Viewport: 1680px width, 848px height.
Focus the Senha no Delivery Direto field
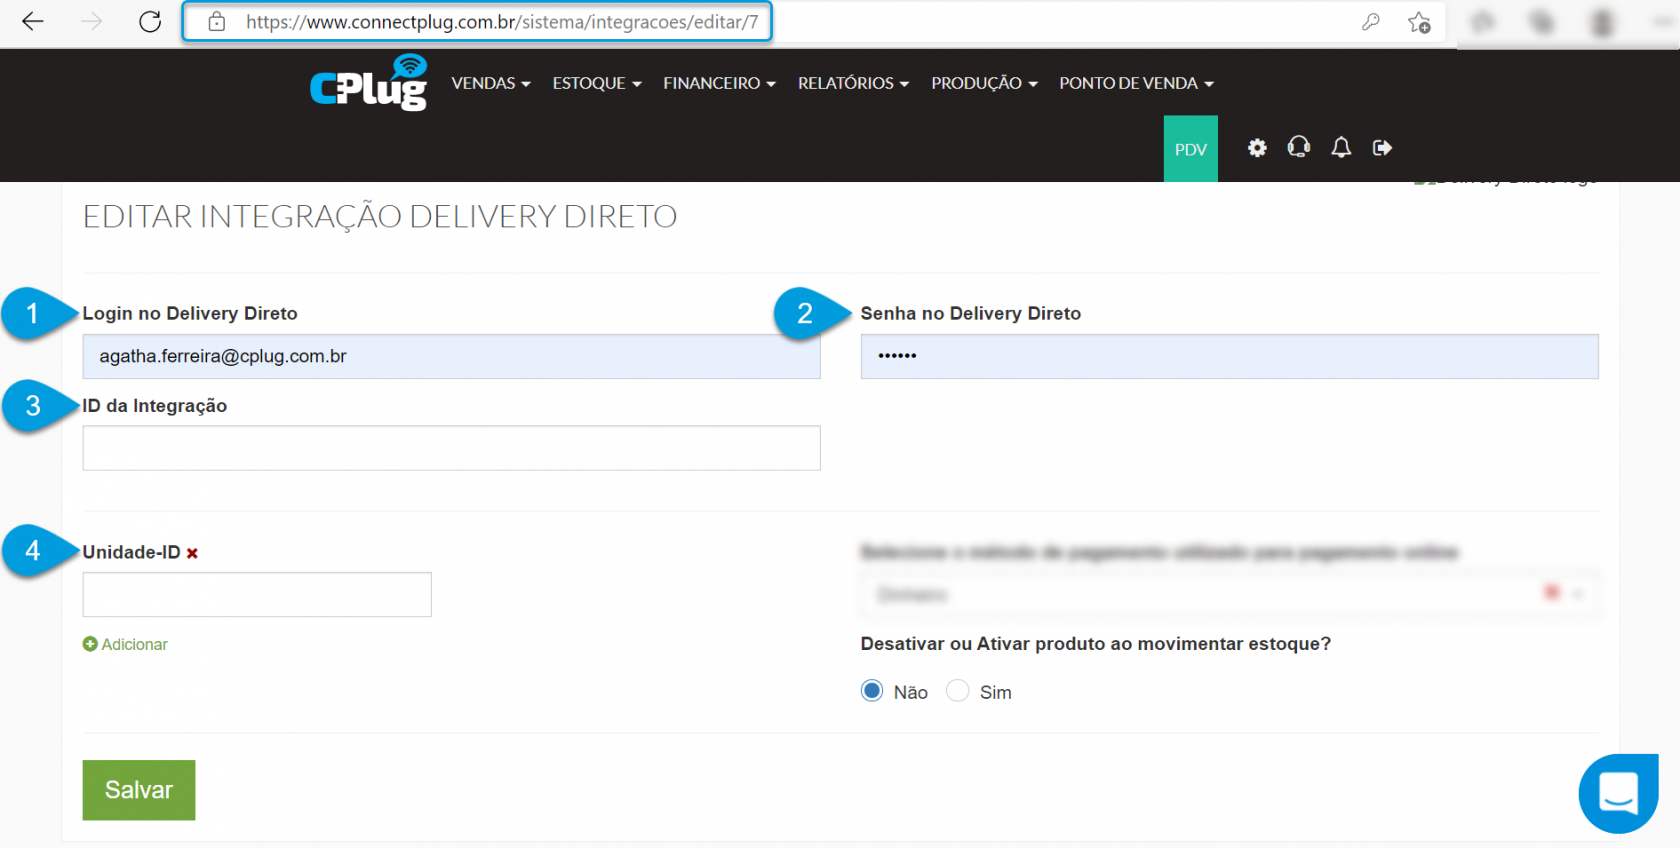1230,356
